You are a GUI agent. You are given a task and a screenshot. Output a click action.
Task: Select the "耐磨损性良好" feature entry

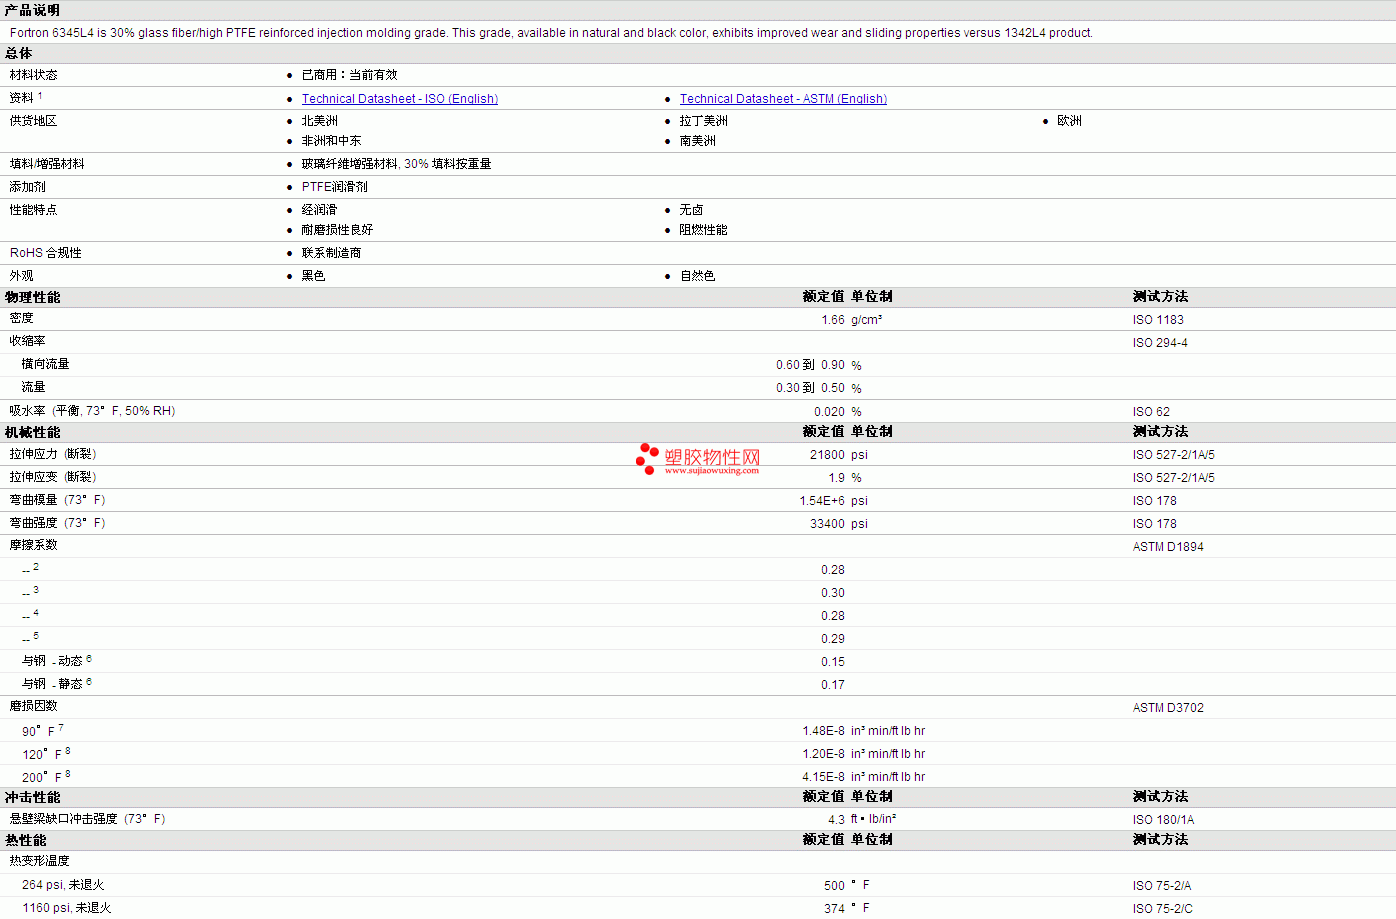338,230
